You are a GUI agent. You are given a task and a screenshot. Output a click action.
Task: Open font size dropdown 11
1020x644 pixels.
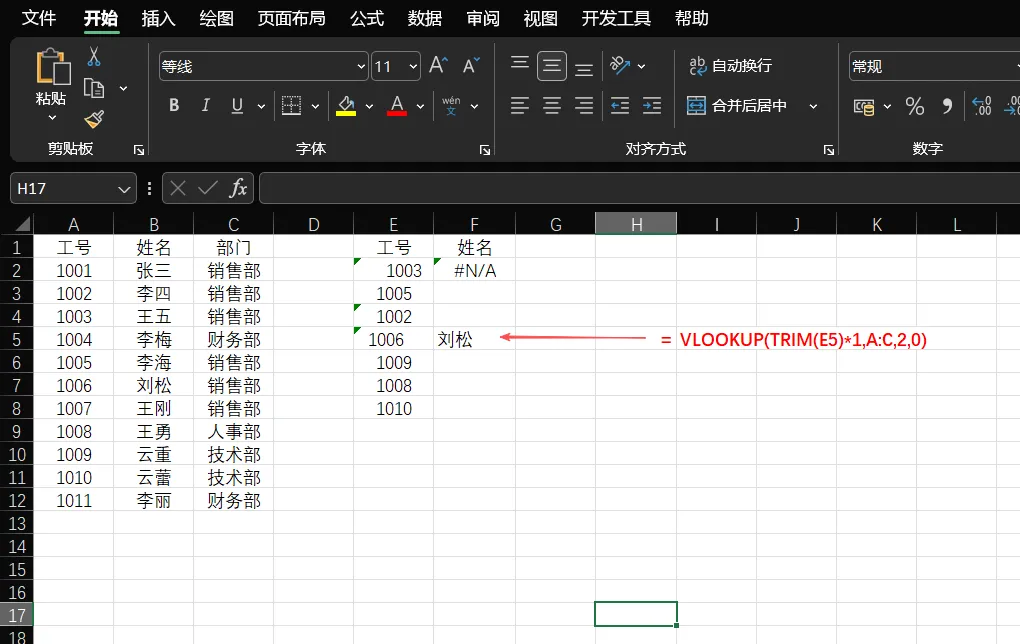413,66
